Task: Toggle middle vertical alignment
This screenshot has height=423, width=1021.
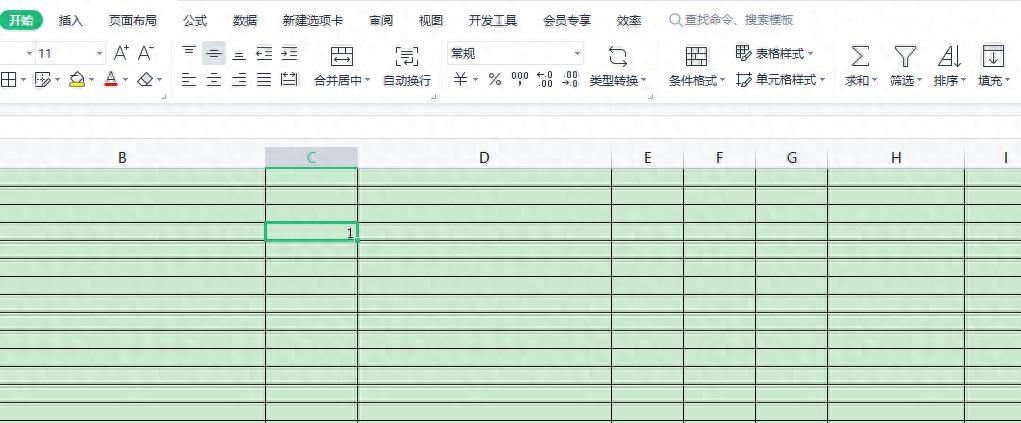Action: [214, 53]
